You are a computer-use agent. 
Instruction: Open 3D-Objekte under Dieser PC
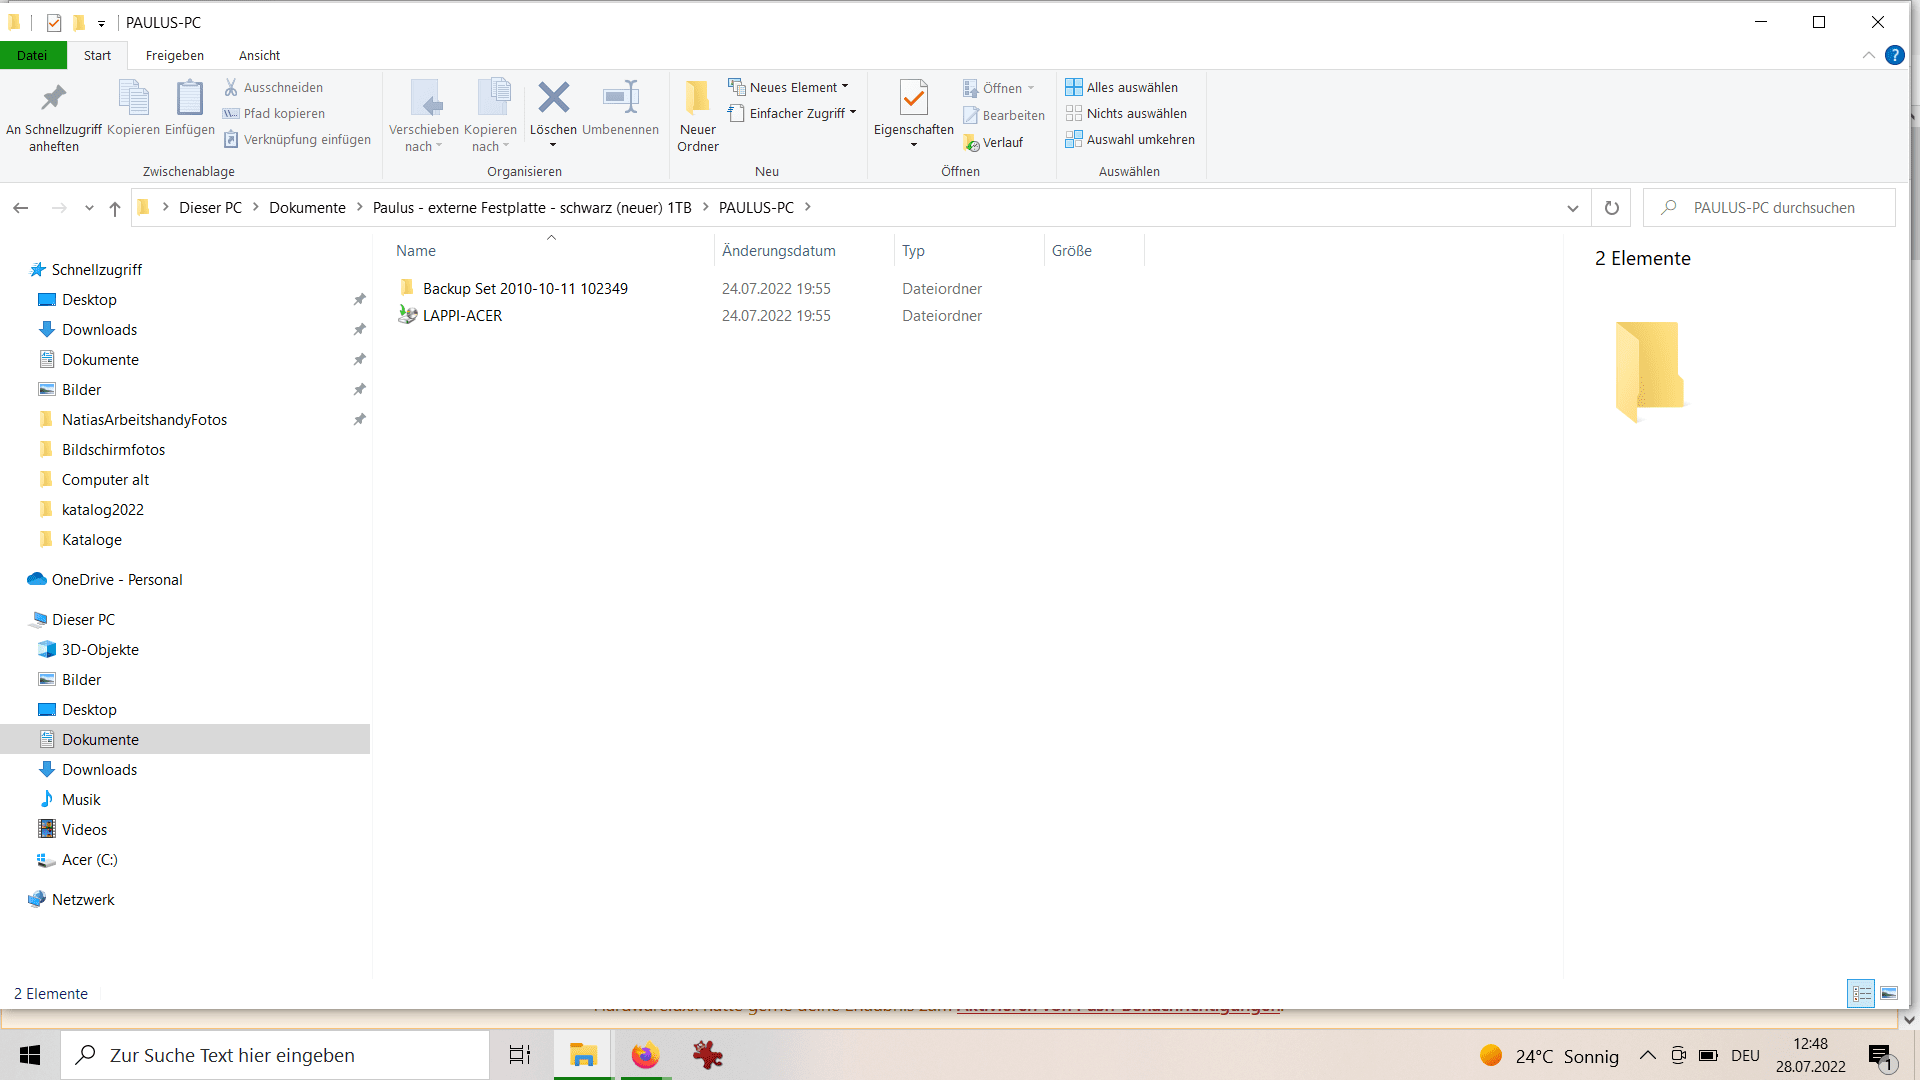tap(100, 649)
